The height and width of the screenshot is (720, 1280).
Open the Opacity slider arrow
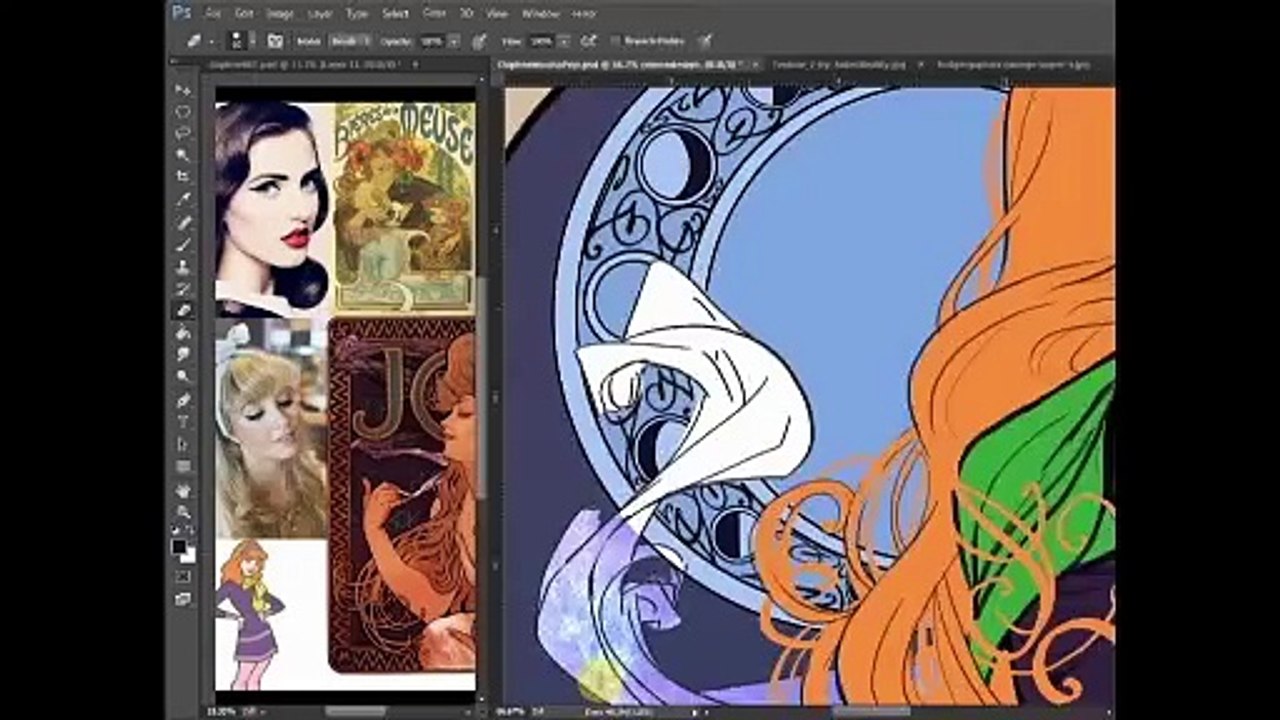[454, 41]
